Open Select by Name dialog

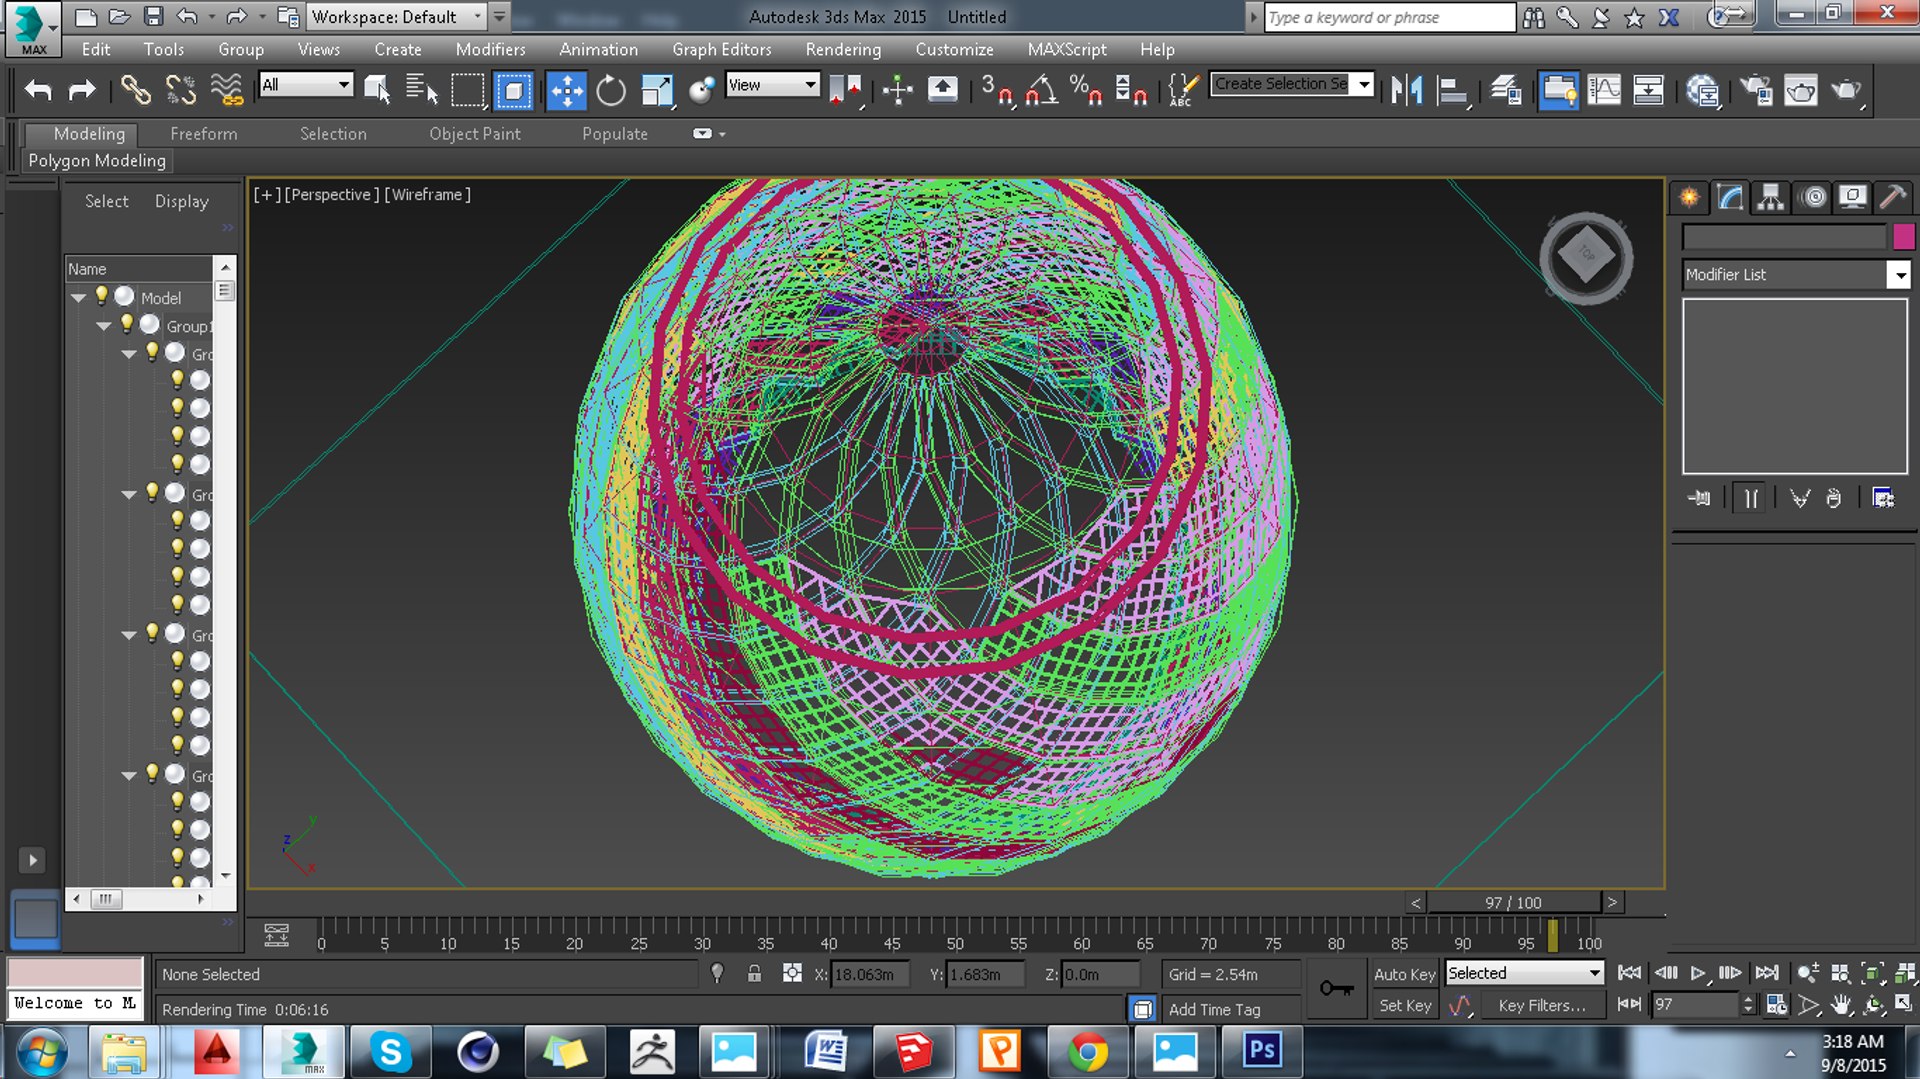click(x=421, y=90)
